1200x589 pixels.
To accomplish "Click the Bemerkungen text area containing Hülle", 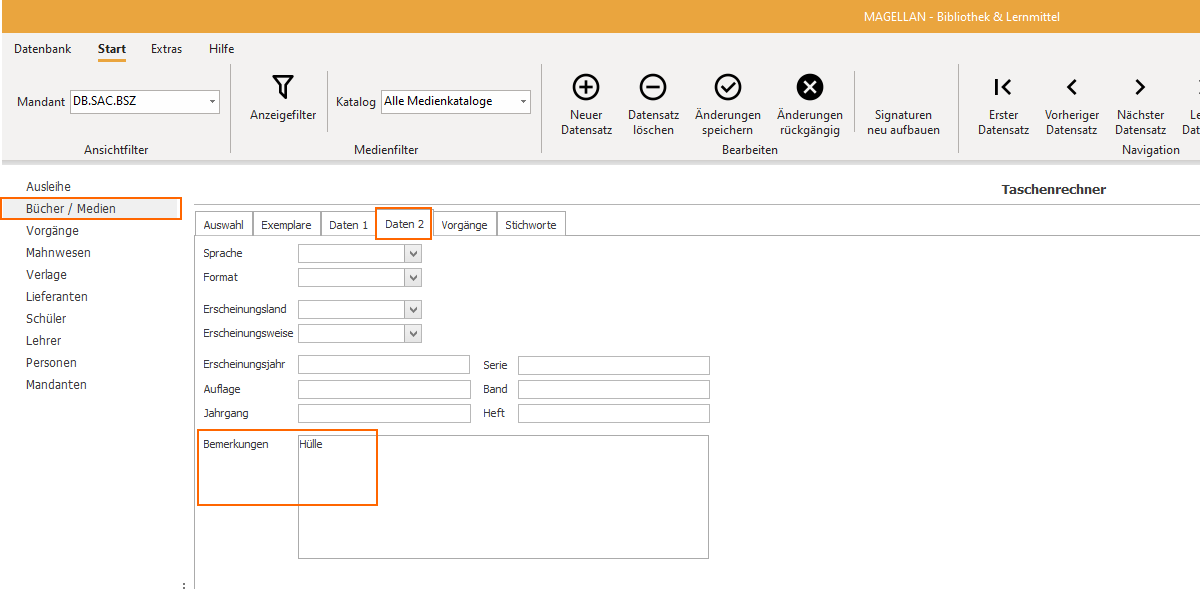I will [503, 497].
